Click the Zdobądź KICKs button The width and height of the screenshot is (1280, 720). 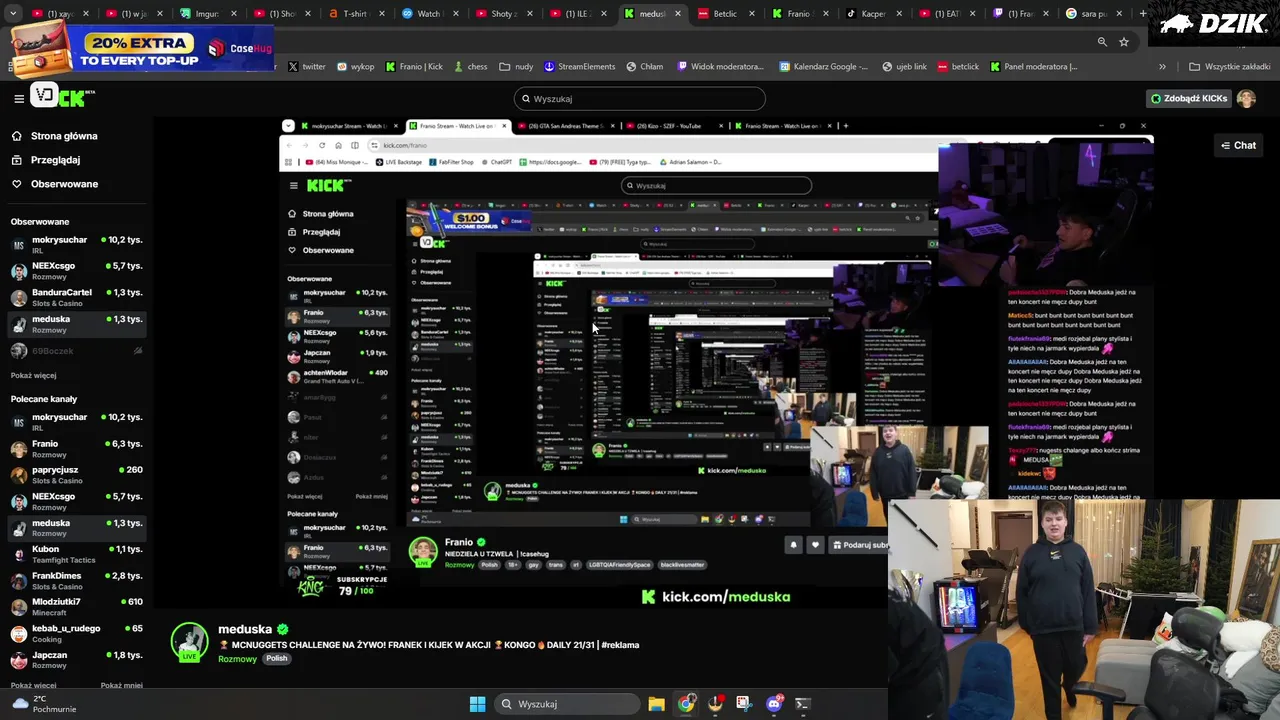(1189, 99)
